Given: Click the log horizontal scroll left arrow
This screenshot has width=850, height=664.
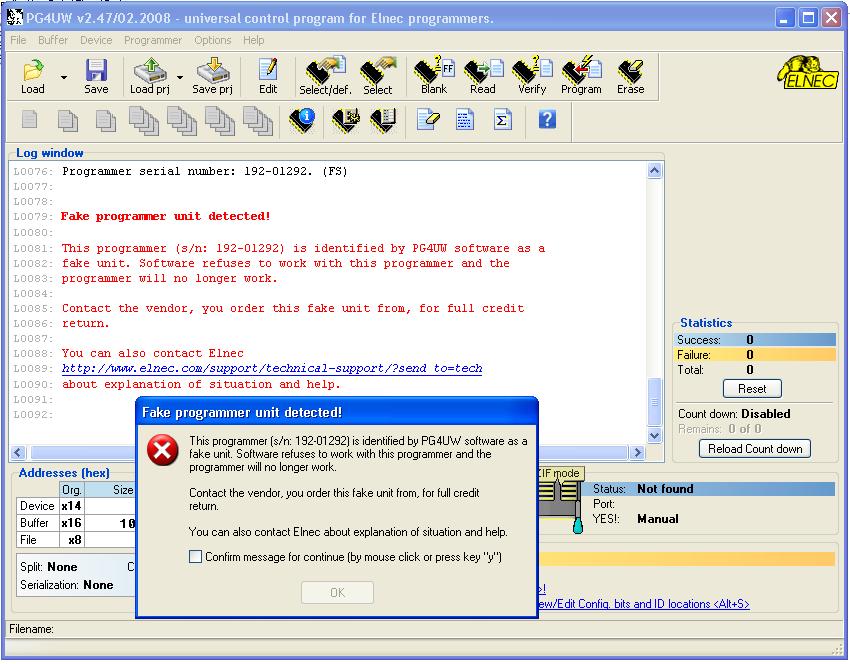Looking at the screenshot, I should (18, 452).
